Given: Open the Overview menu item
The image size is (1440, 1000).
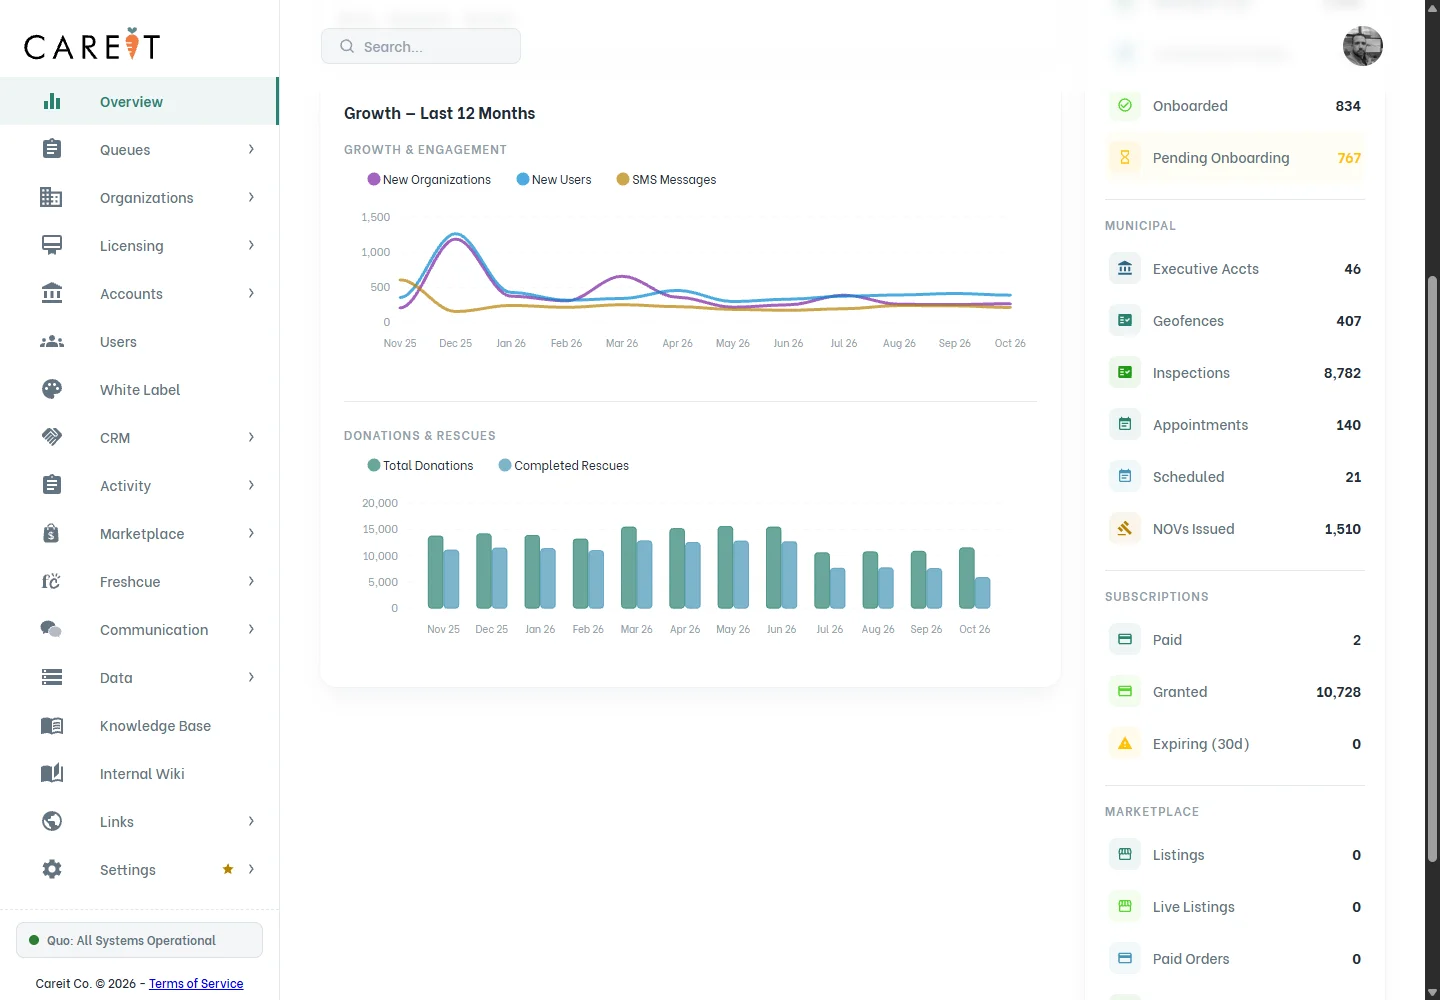Looking at the screenshot, I should click(x=139, y=101).
